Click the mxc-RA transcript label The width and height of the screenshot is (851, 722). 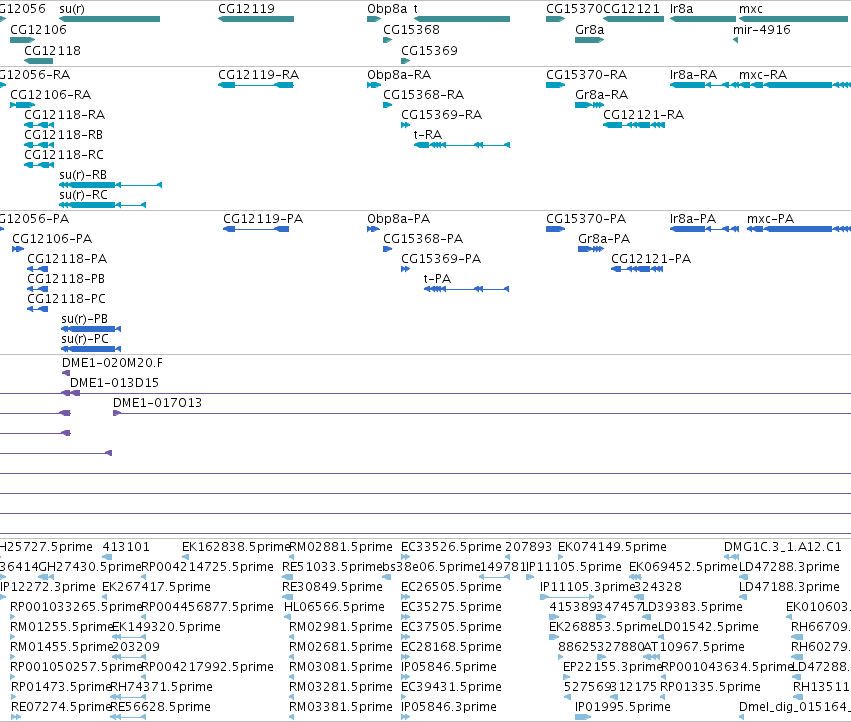(x=763, y=74)
